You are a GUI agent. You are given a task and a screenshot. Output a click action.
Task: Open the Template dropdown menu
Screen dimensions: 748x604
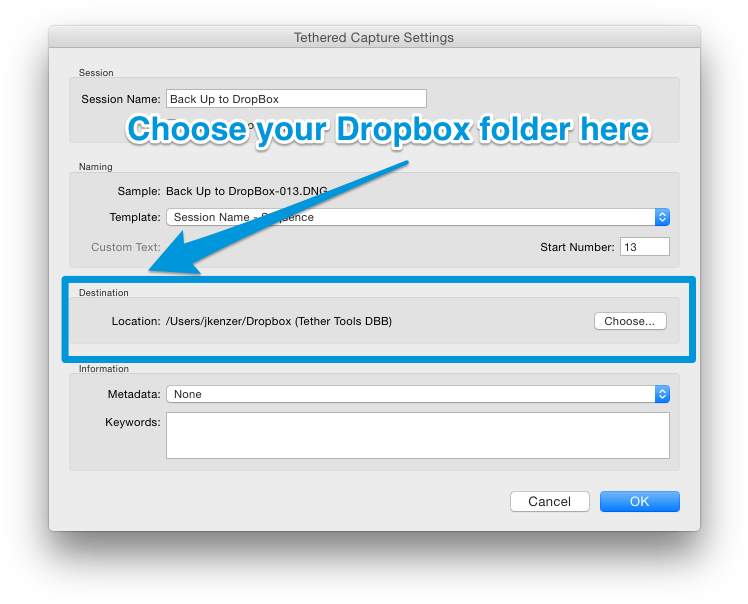click(410, 217)
